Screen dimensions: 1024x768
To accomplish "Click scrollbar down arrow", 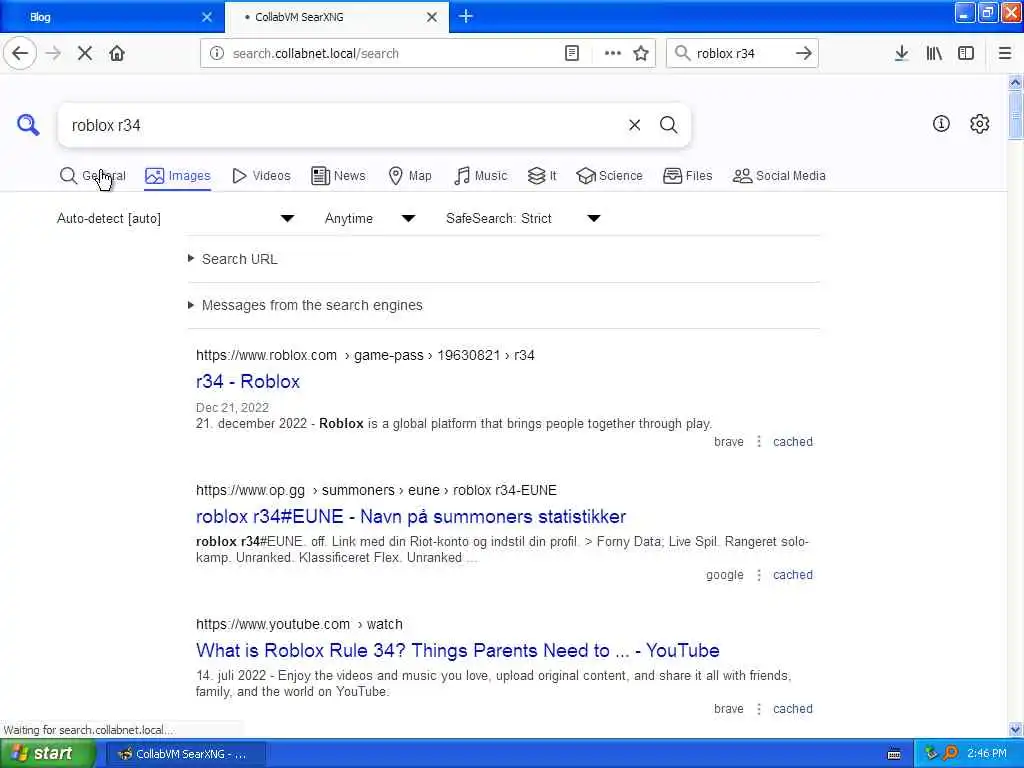I will point(1016,729).
